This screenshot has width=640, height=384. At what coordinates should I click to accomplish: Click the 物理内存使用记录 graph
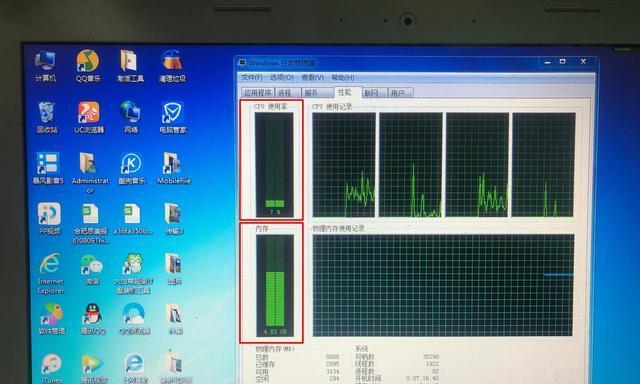click(443, 285)
